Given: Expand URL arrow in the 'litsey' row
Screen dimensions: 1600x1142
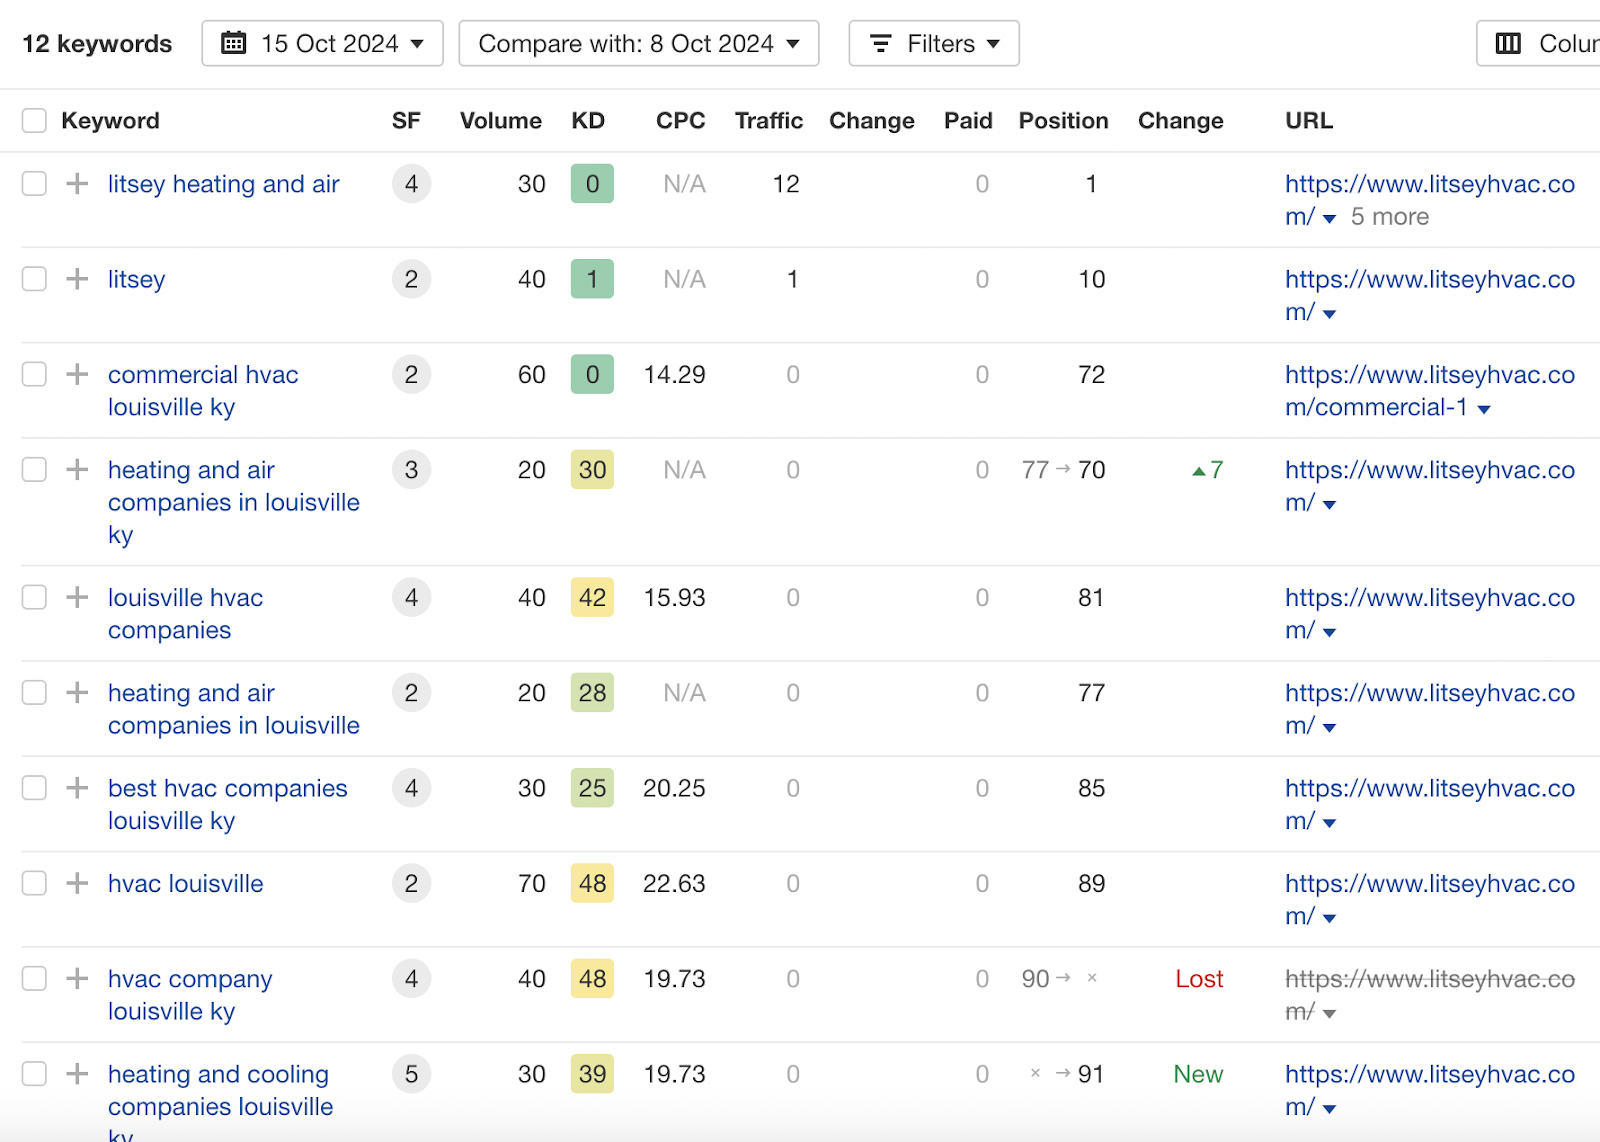Looking at the screenshot, I should tap(1329, 314).
